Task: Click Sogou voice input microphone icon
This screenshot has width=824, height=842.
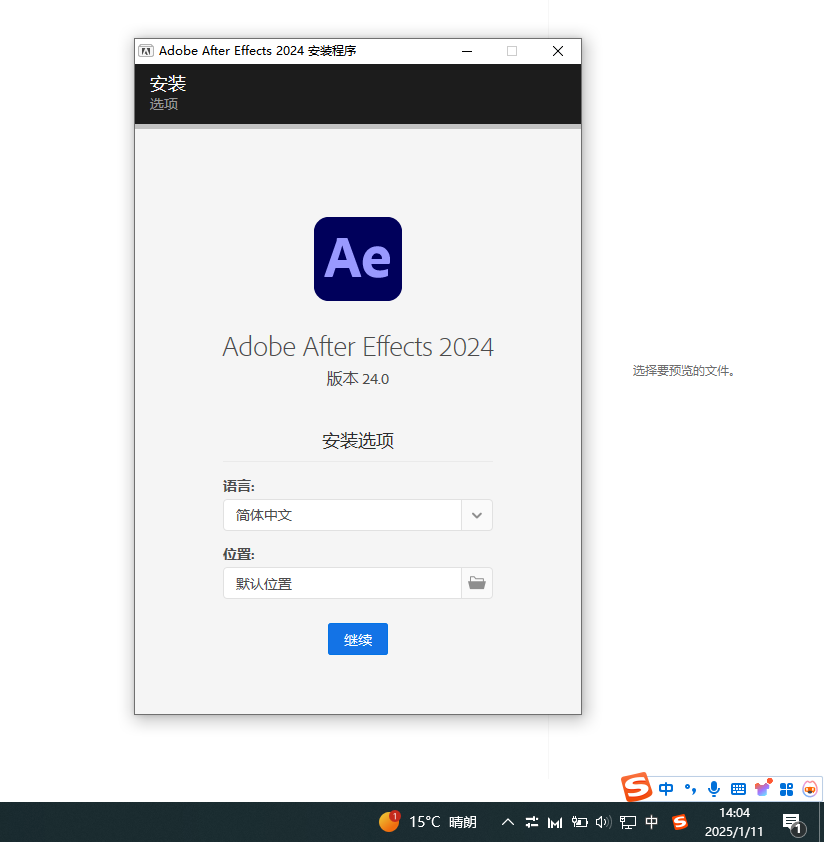Action: pos(714,788)
